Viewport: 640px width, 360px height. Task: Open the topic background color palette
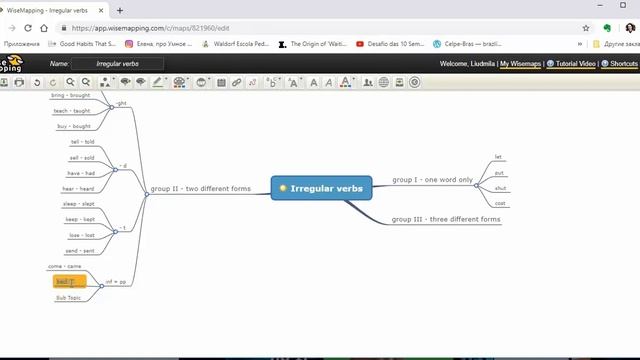coord(180,82)
